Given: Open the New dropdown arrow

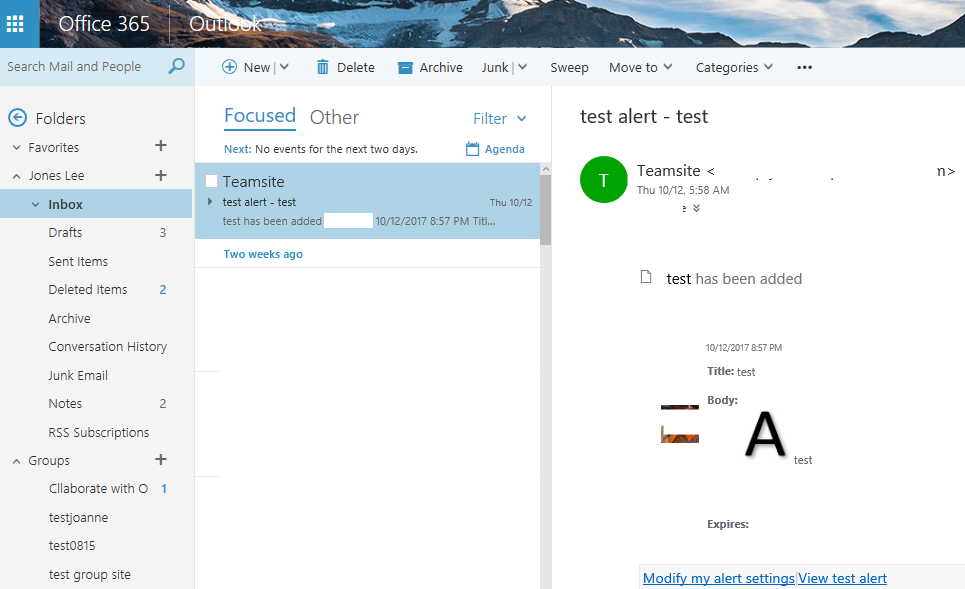Looking at the screenshot, I should coord(284,67).
